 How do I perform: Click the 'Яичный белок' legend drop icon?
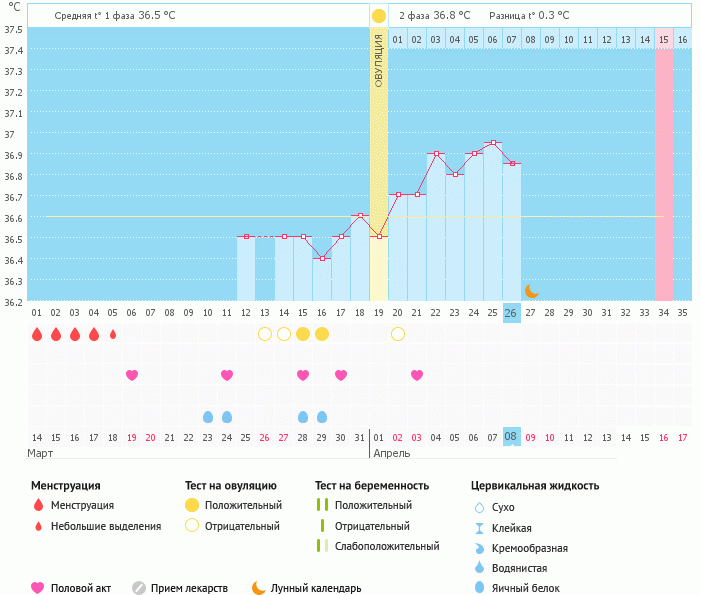click(480, 588)
